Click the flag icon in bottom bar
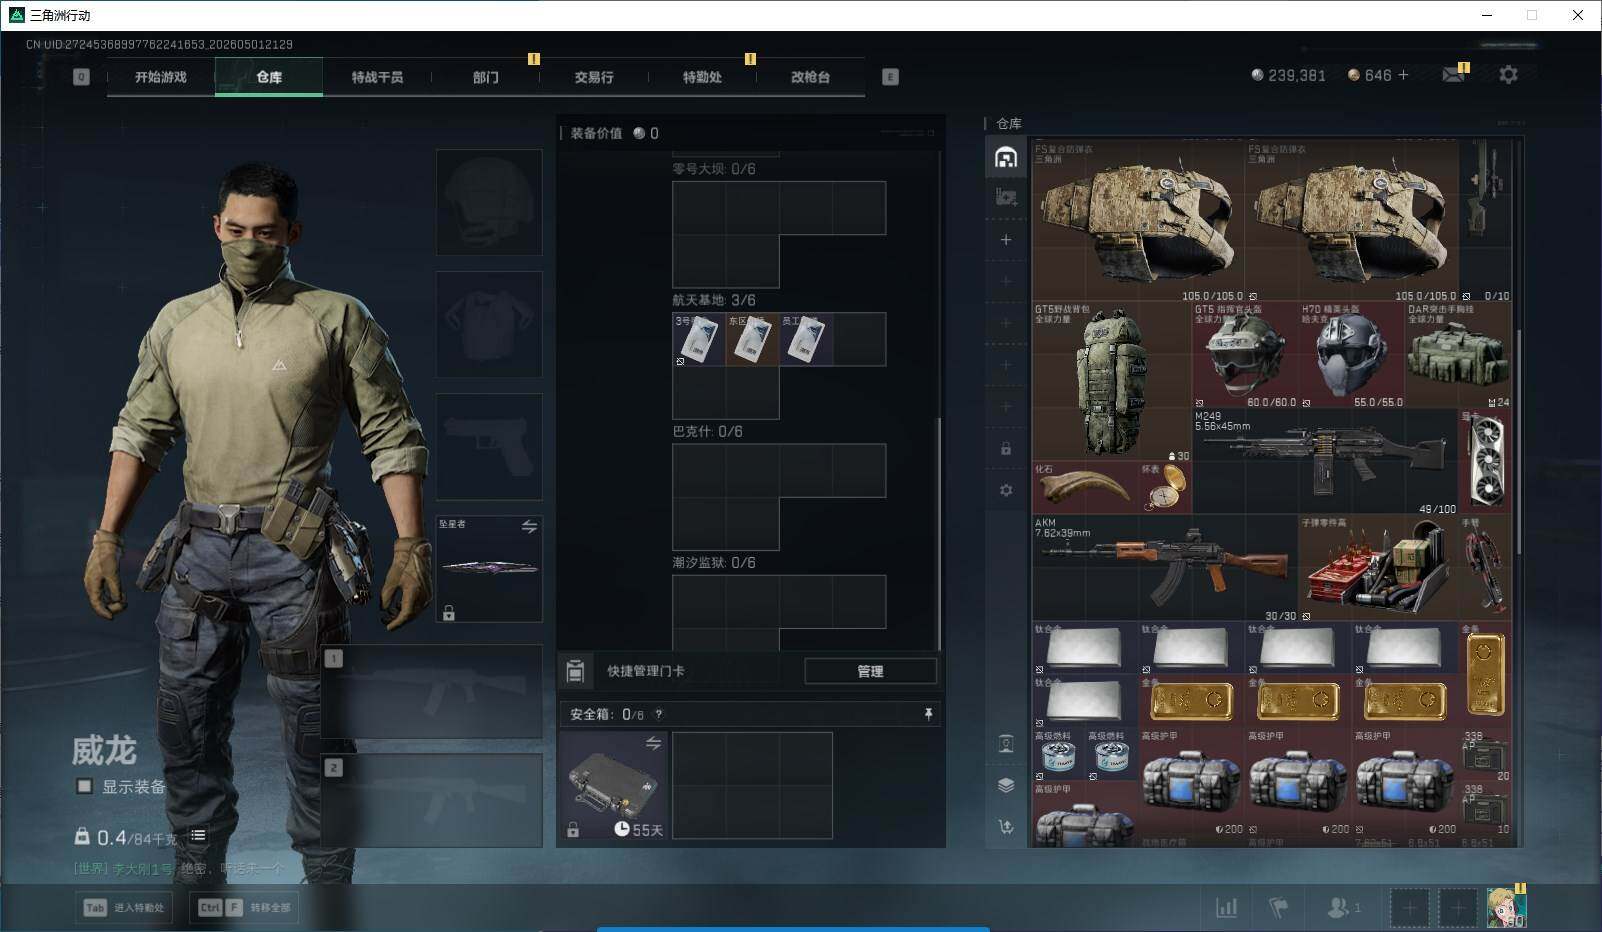 click(x=1278, y=907)
